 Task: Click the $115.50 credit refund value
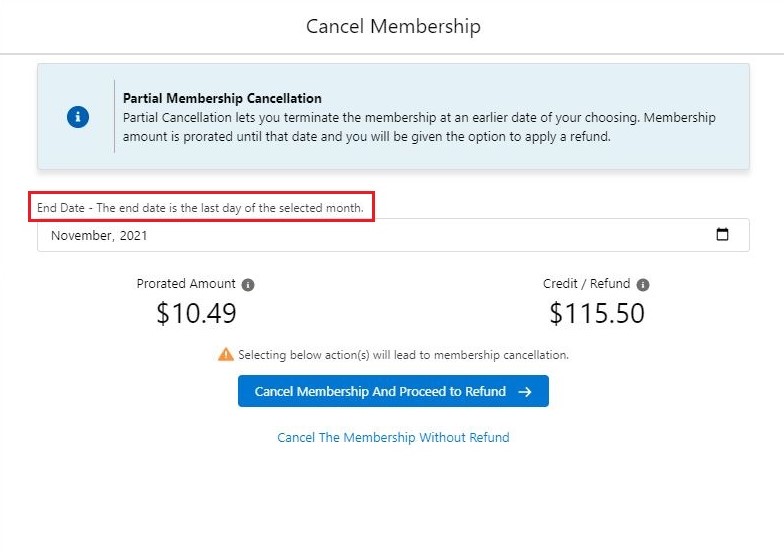(597, 314)
